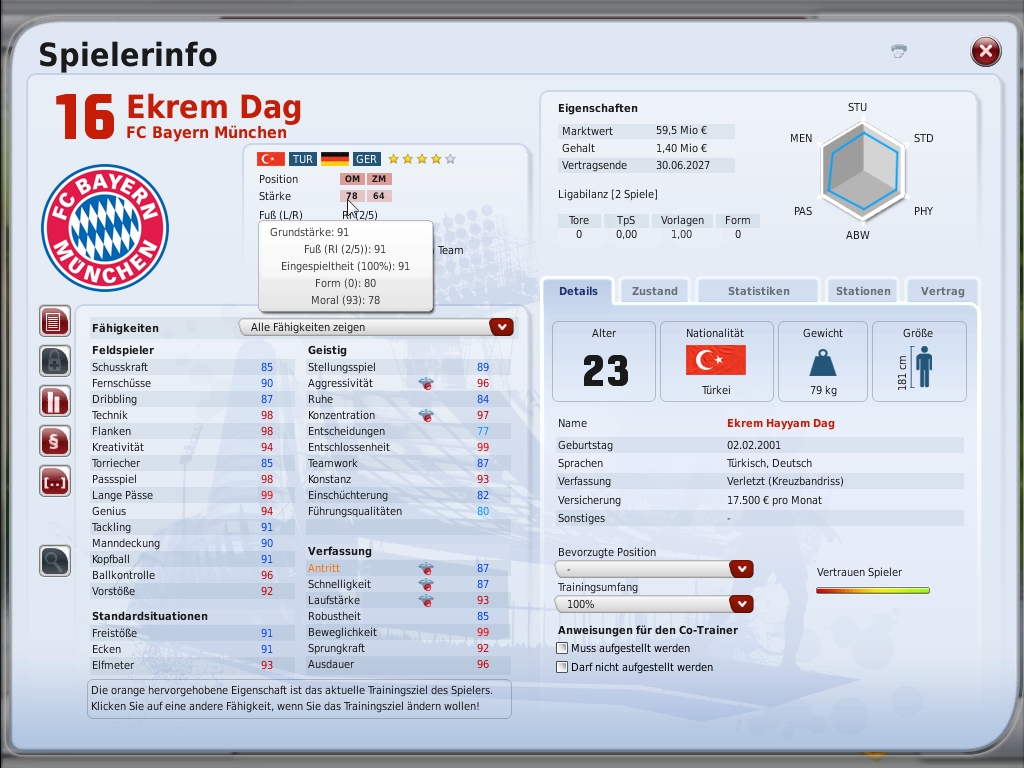Click the FC Bayern München club crest

pos(105,228)
